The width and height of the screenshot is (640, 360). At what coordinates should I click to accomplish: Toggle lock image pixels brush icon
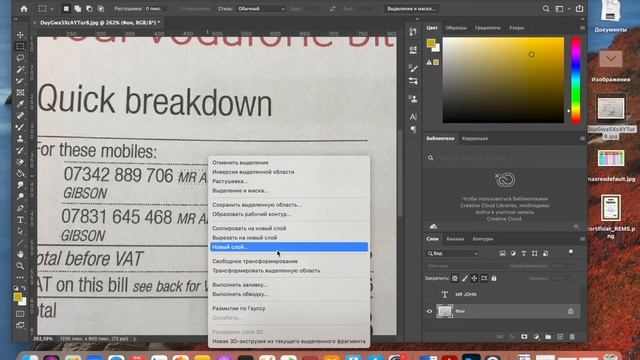(x=464, y=278)
